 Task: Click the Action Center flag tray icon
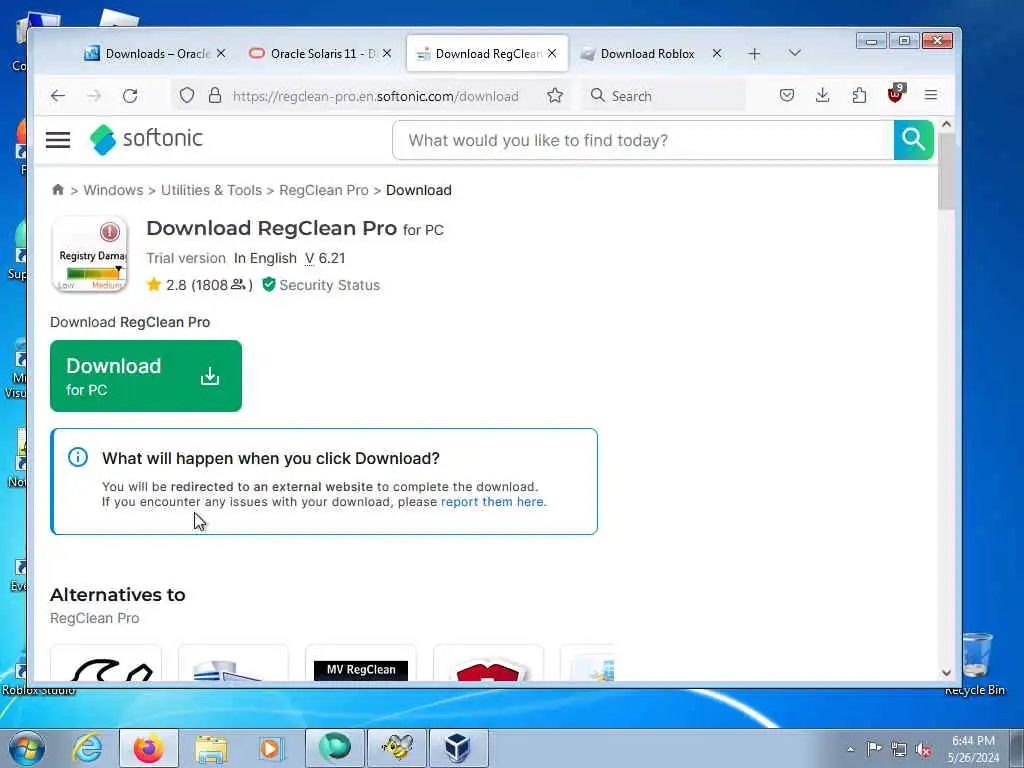pyautogui.click(x=874, y=748)
